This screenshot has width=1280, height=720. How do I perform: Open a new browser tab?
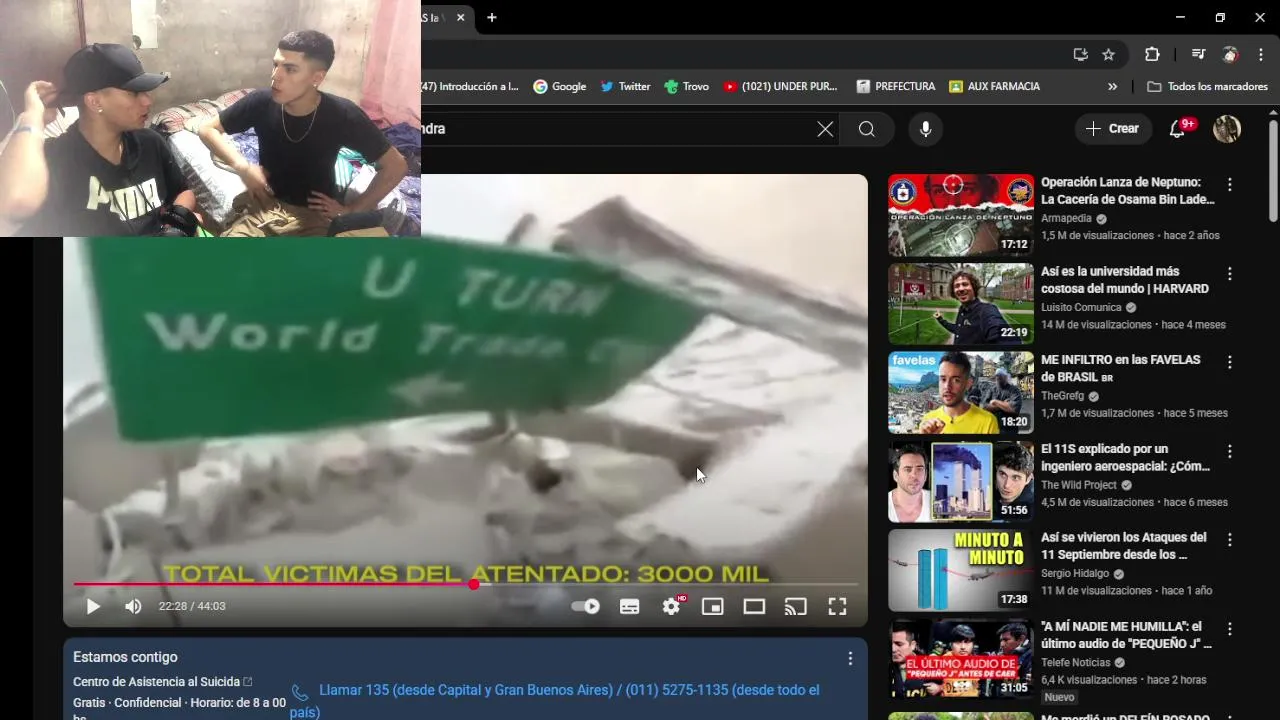[x=492, y=17]
